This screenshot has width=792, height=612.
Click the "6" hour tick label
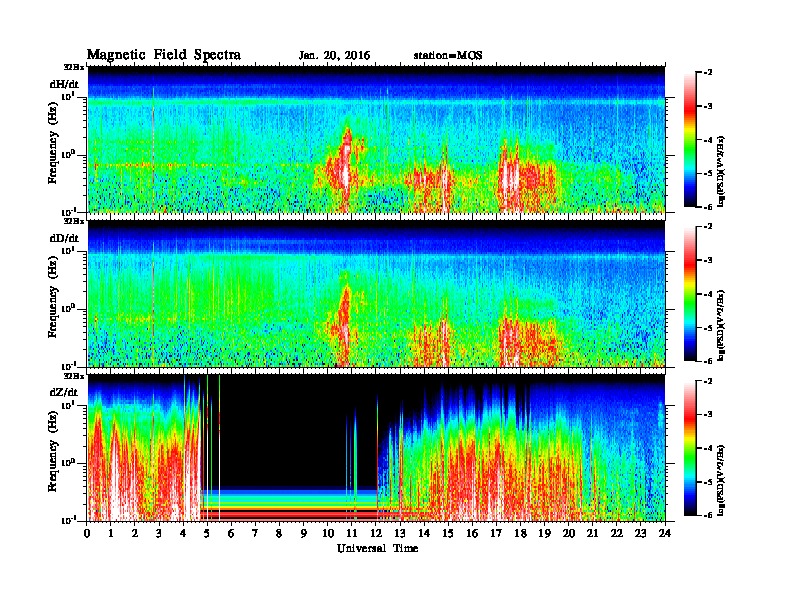tap(231, 534)
